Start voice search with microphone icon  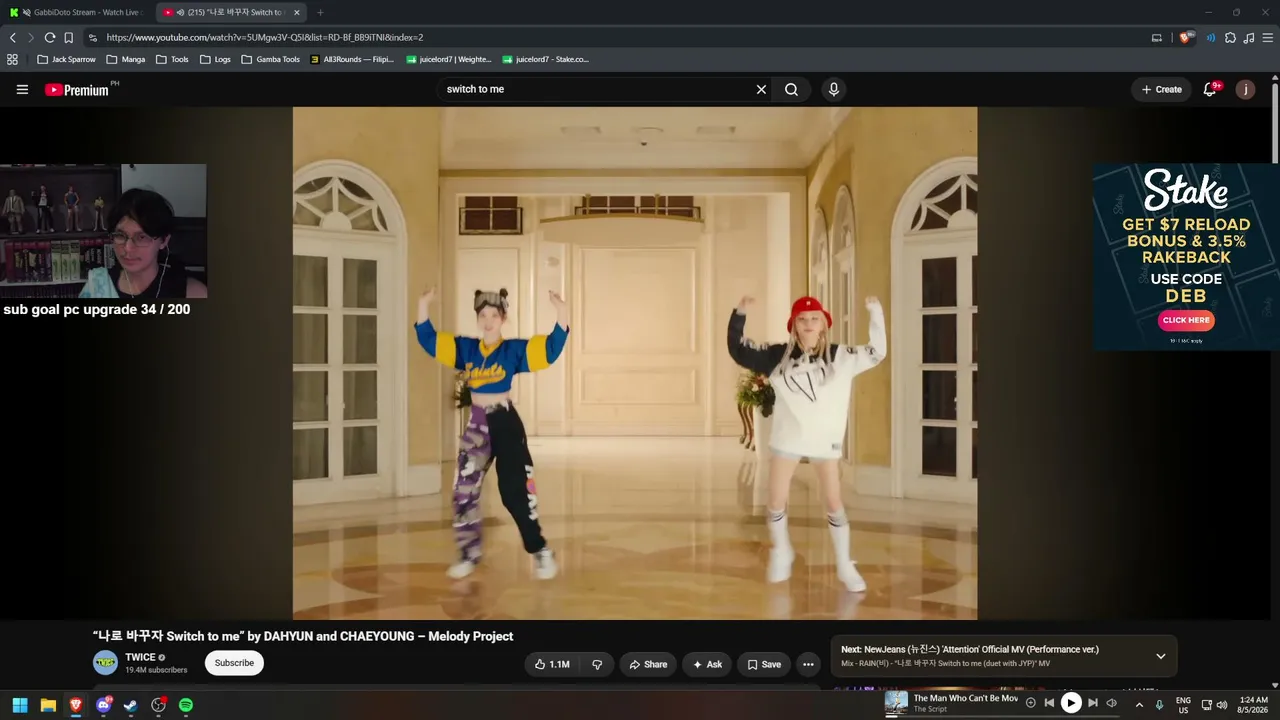pos(834,90)
